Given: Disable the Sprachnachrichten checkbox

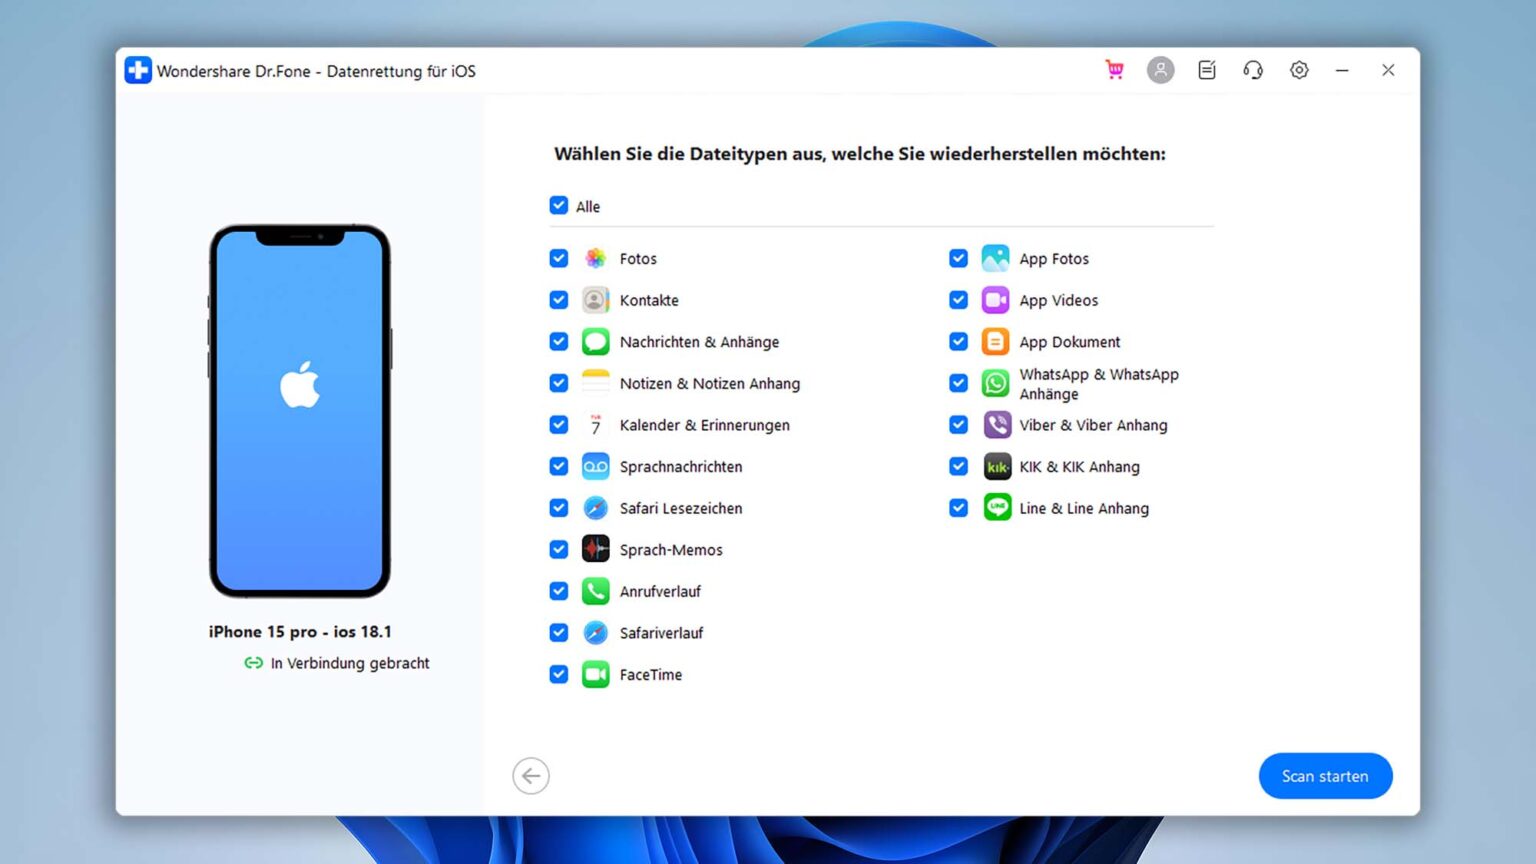Looking at the screenshot, I should tap(559, 467).
